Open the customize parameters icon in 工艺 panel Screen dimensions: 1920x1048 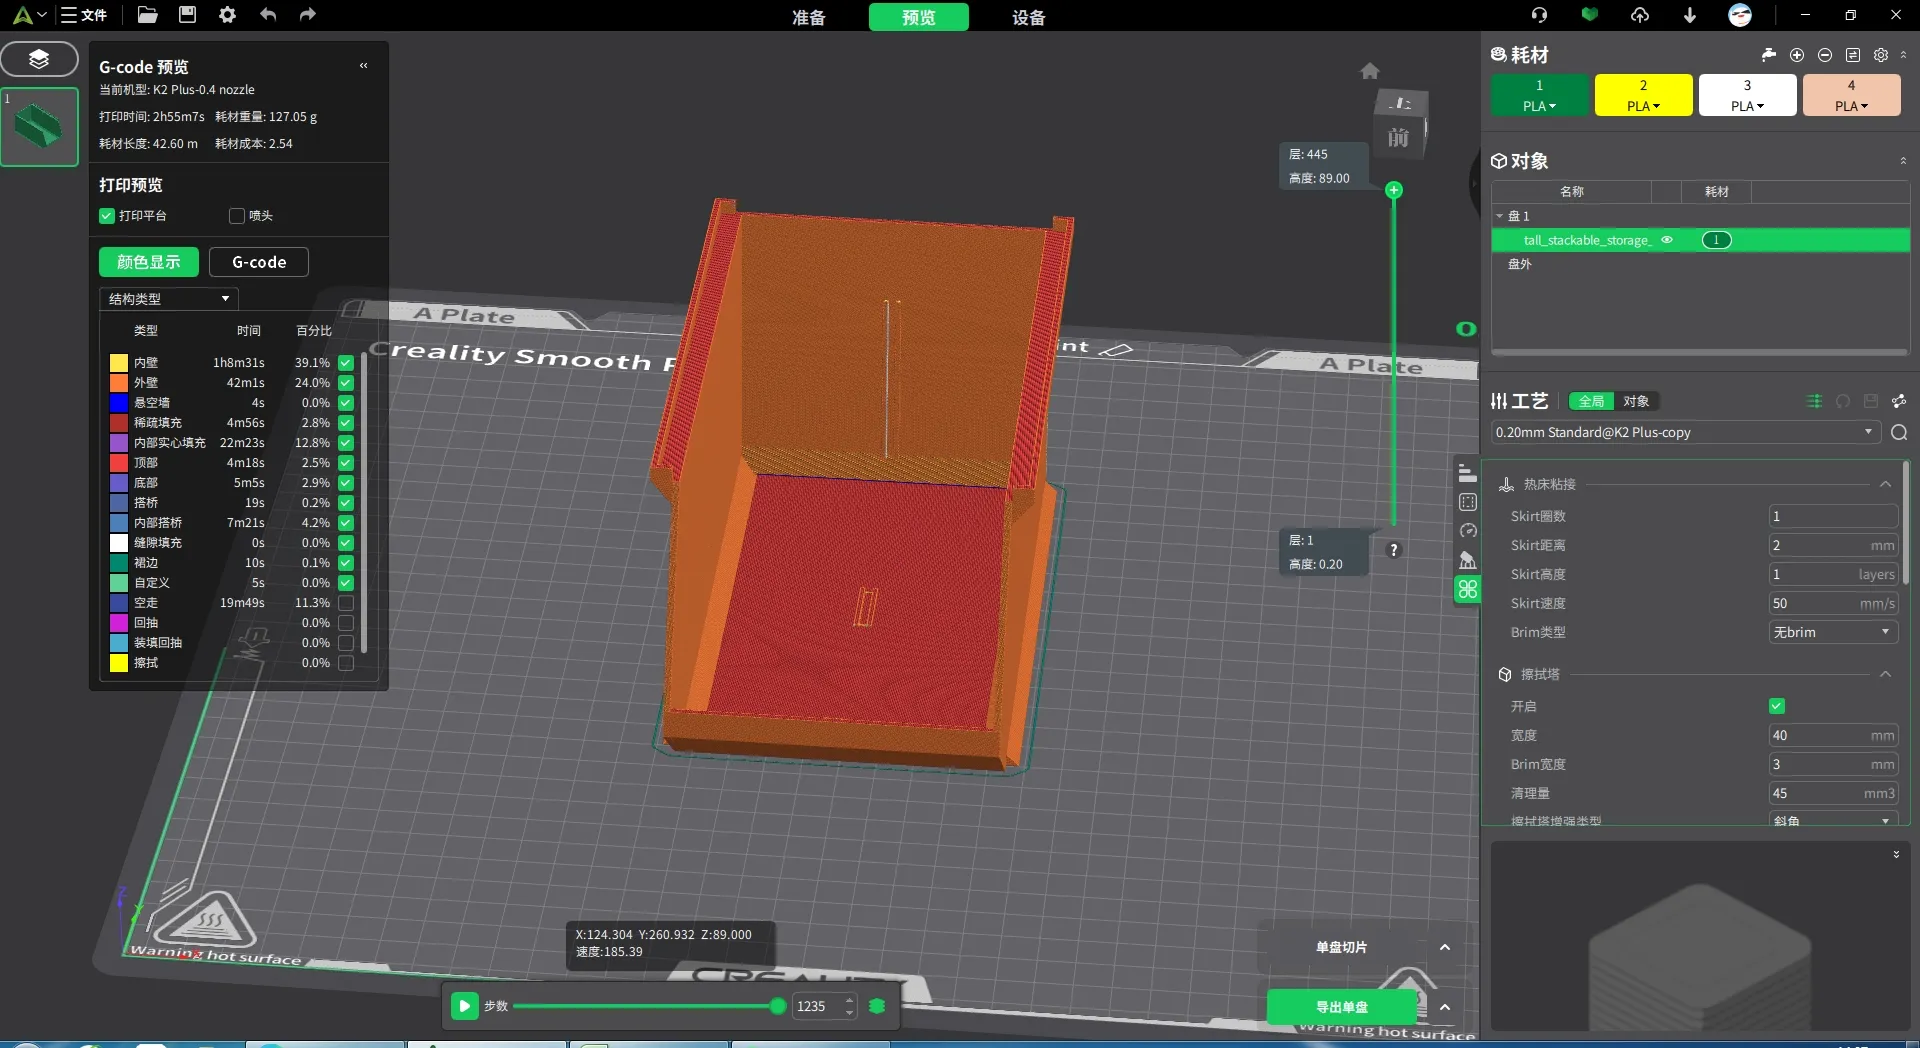(x=1815, y=401)
